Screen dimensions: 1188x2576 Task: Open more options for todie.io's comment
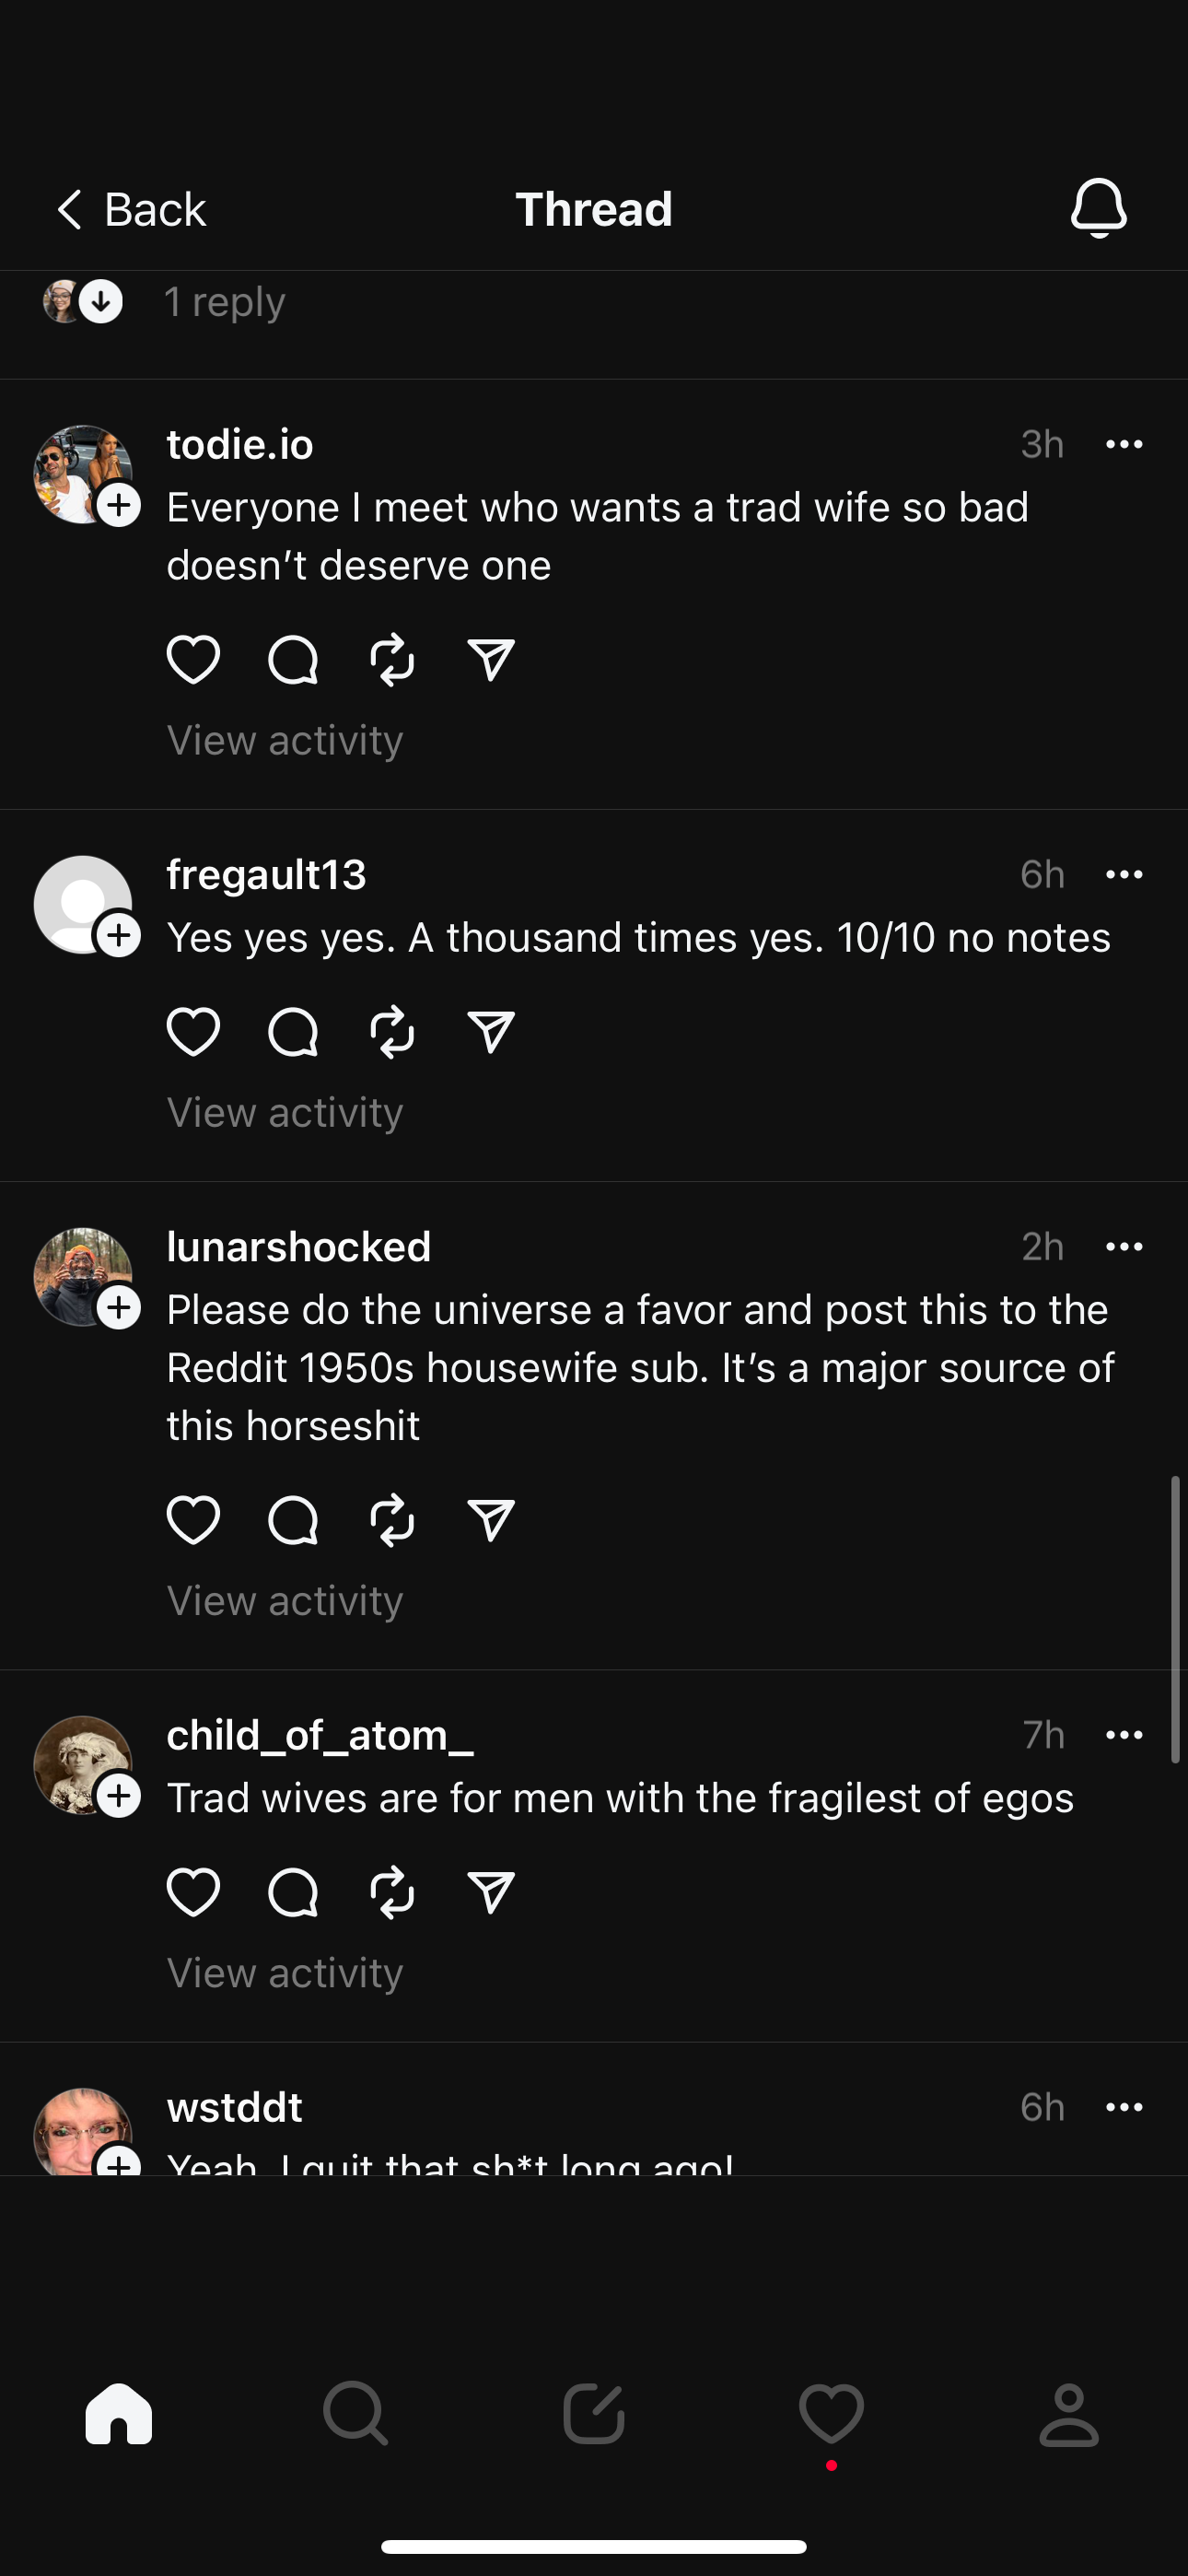point(1124,445)
